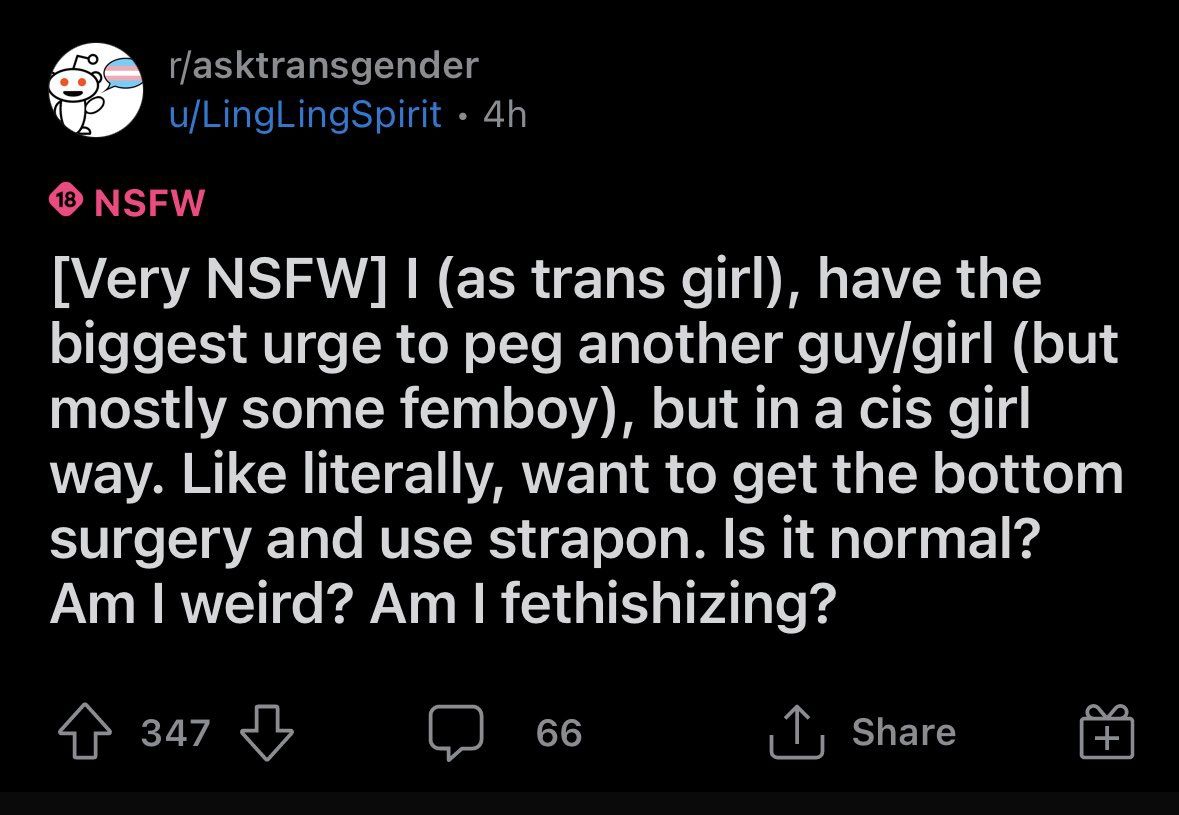1179x815 pixels.
Task: Click the "Am I fethishizing?" final line
Action: coord(443,604)
